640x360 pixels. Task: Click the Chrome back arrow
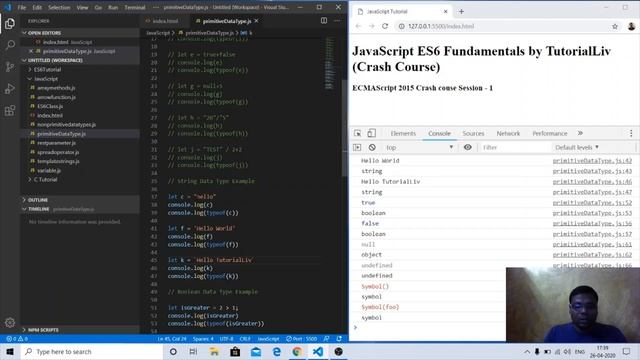(358, 26)
